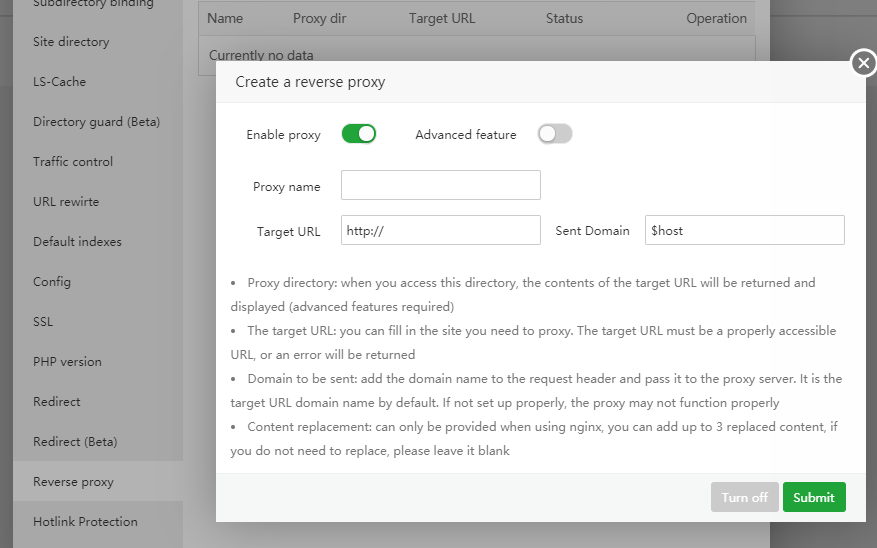Select PHP version in sidebar
Screen dimensions: 877x548
(67, 362)
